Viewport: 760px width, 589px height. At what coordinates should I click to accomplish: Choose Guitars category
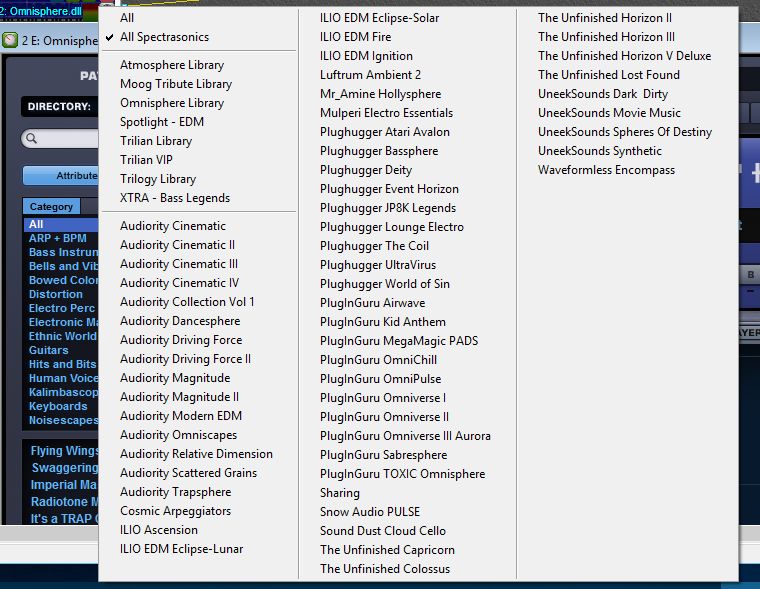[48, 350]
